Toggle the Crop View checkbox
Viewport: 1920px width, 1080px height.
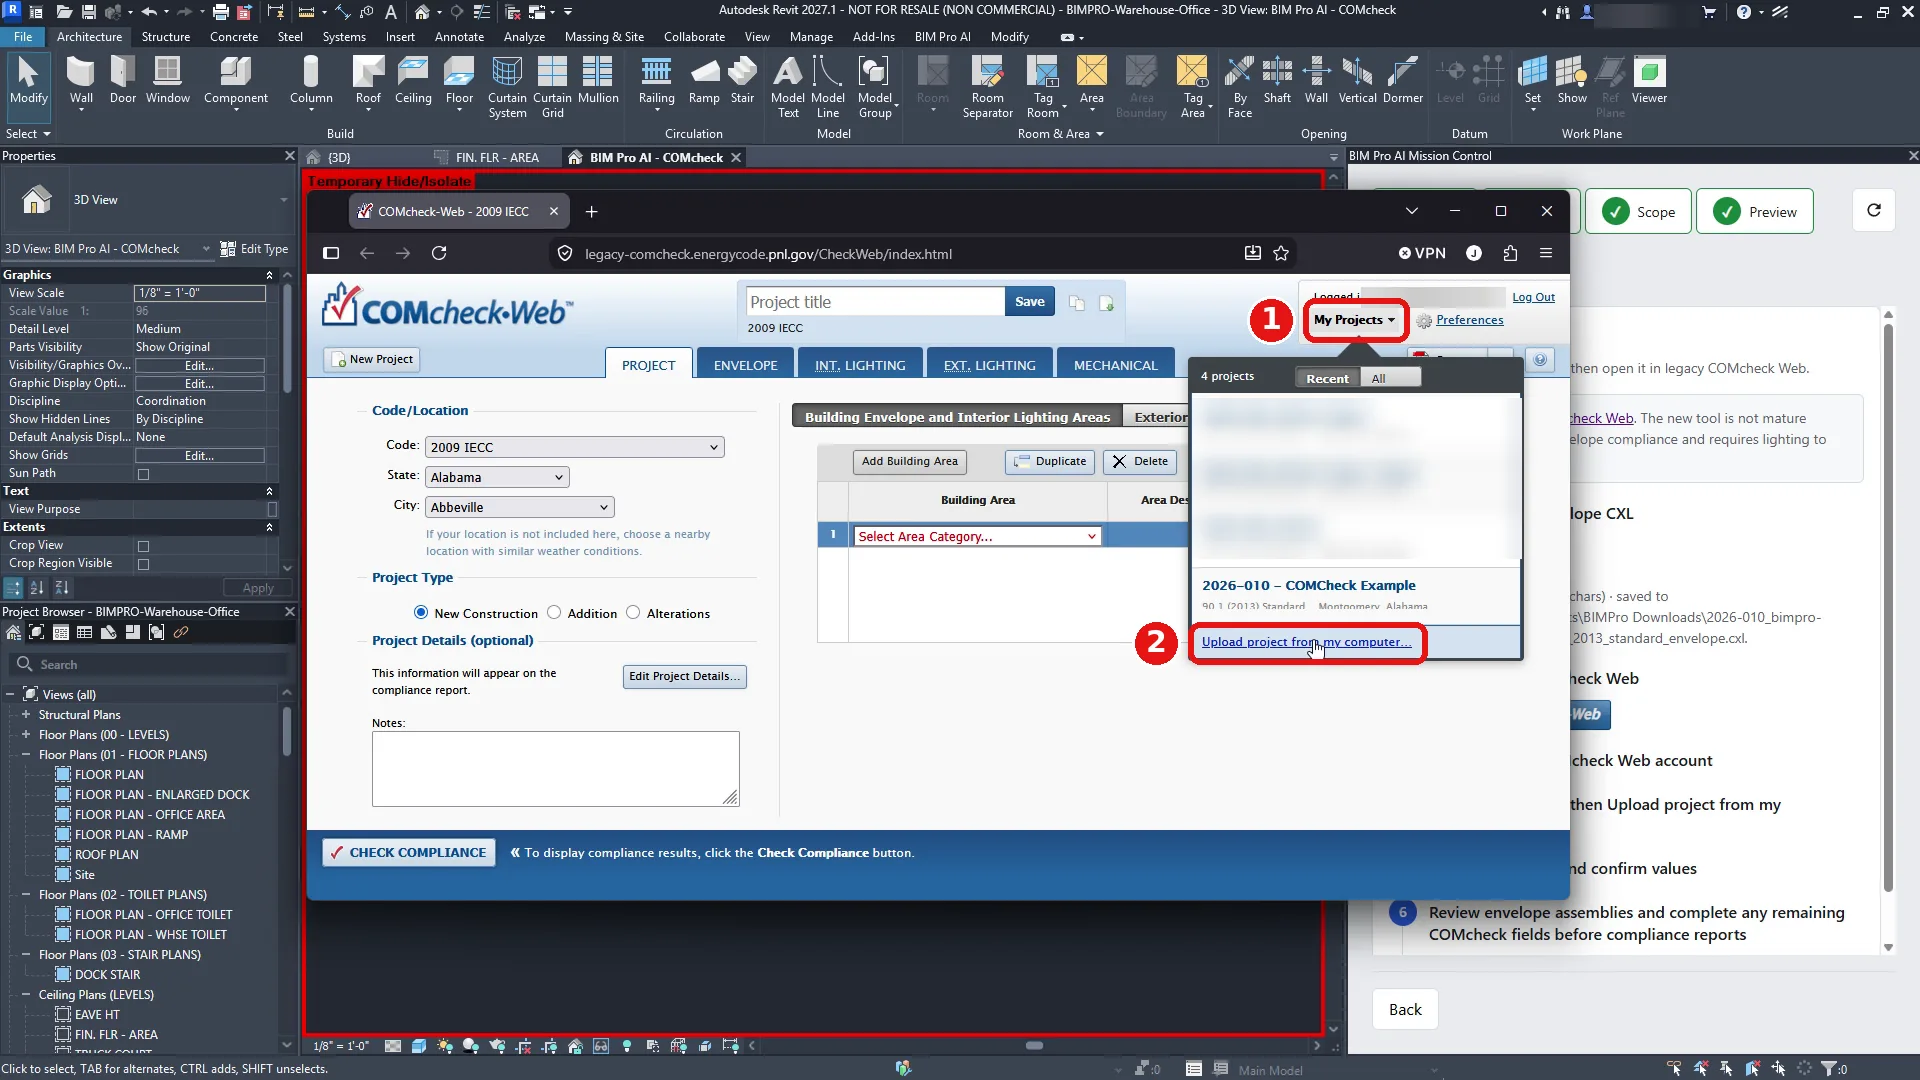(x=143, y=546)
